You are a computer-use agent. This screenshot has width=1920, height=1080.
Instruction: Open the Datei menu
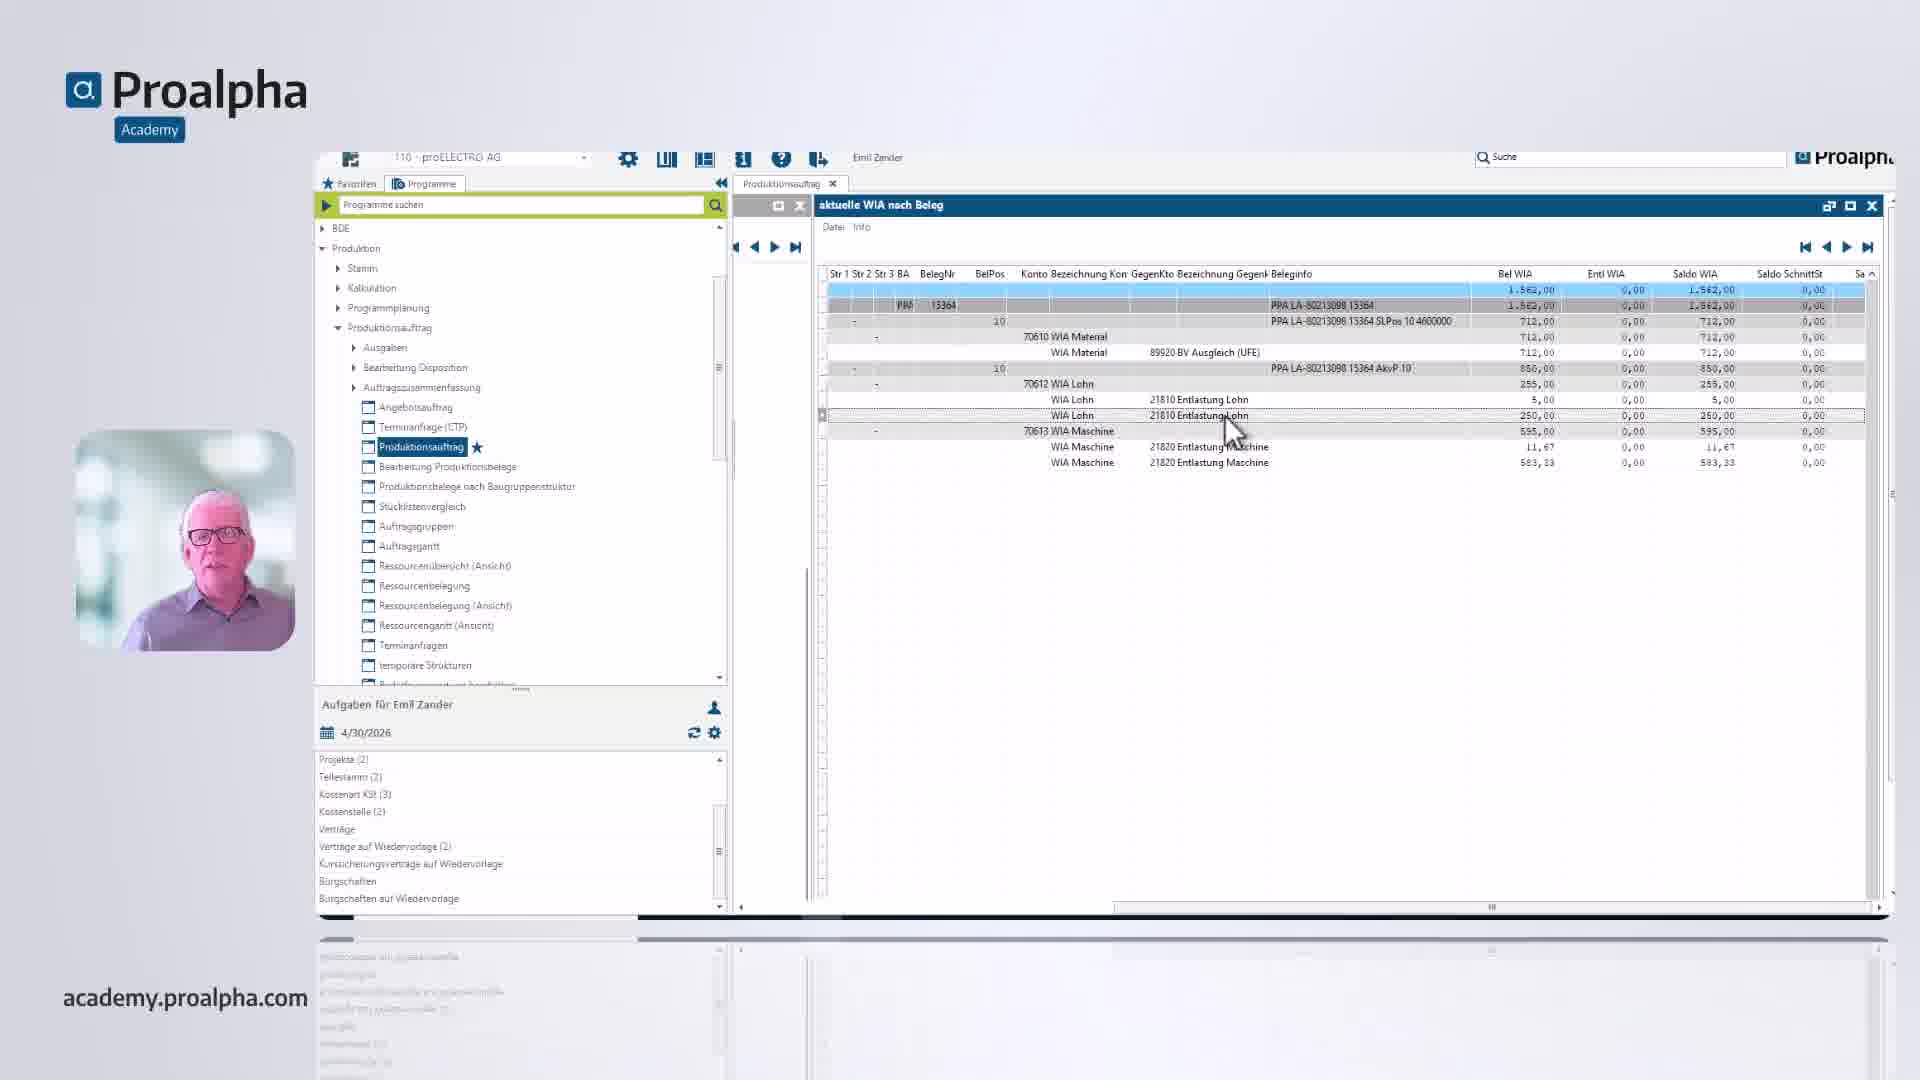click(833, 227)
